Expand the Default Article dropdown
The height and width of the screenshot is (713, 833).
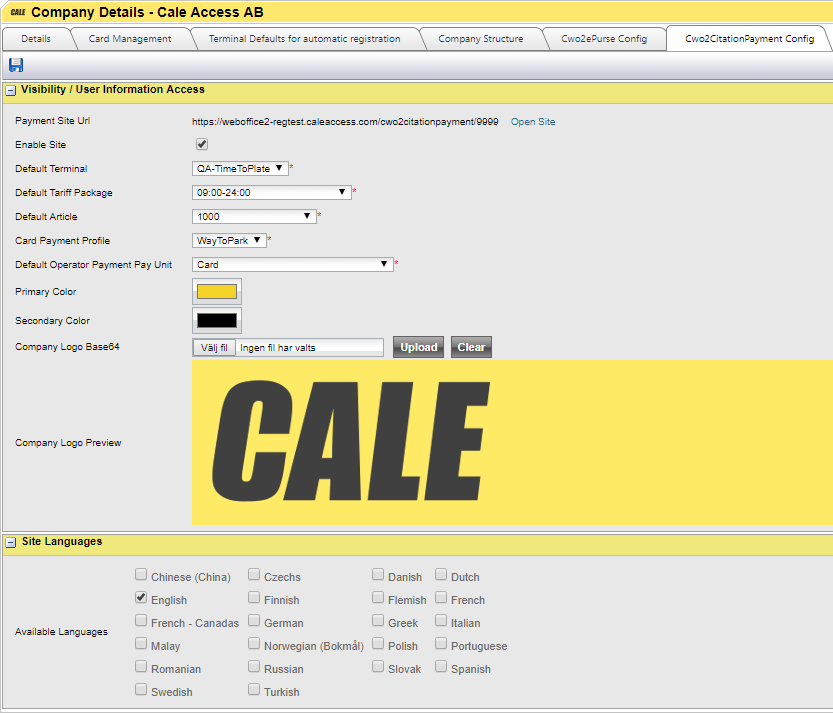[254, 216]
